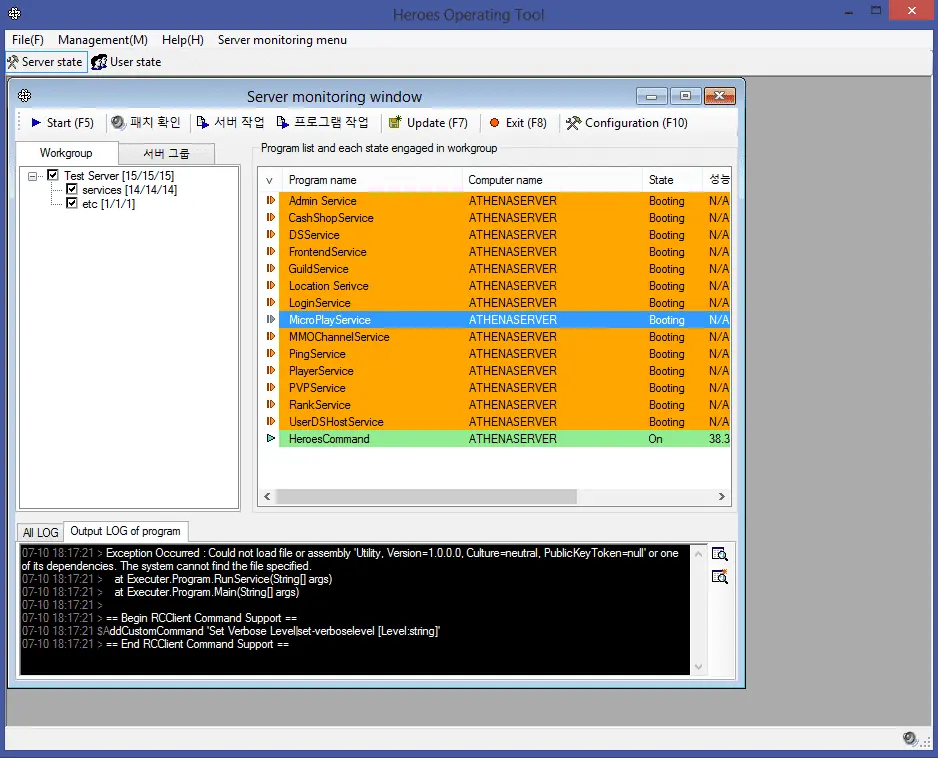Screen dimensions: 938x758
Task: Click the Configuration (F10) tools icon
Action: 573,123
